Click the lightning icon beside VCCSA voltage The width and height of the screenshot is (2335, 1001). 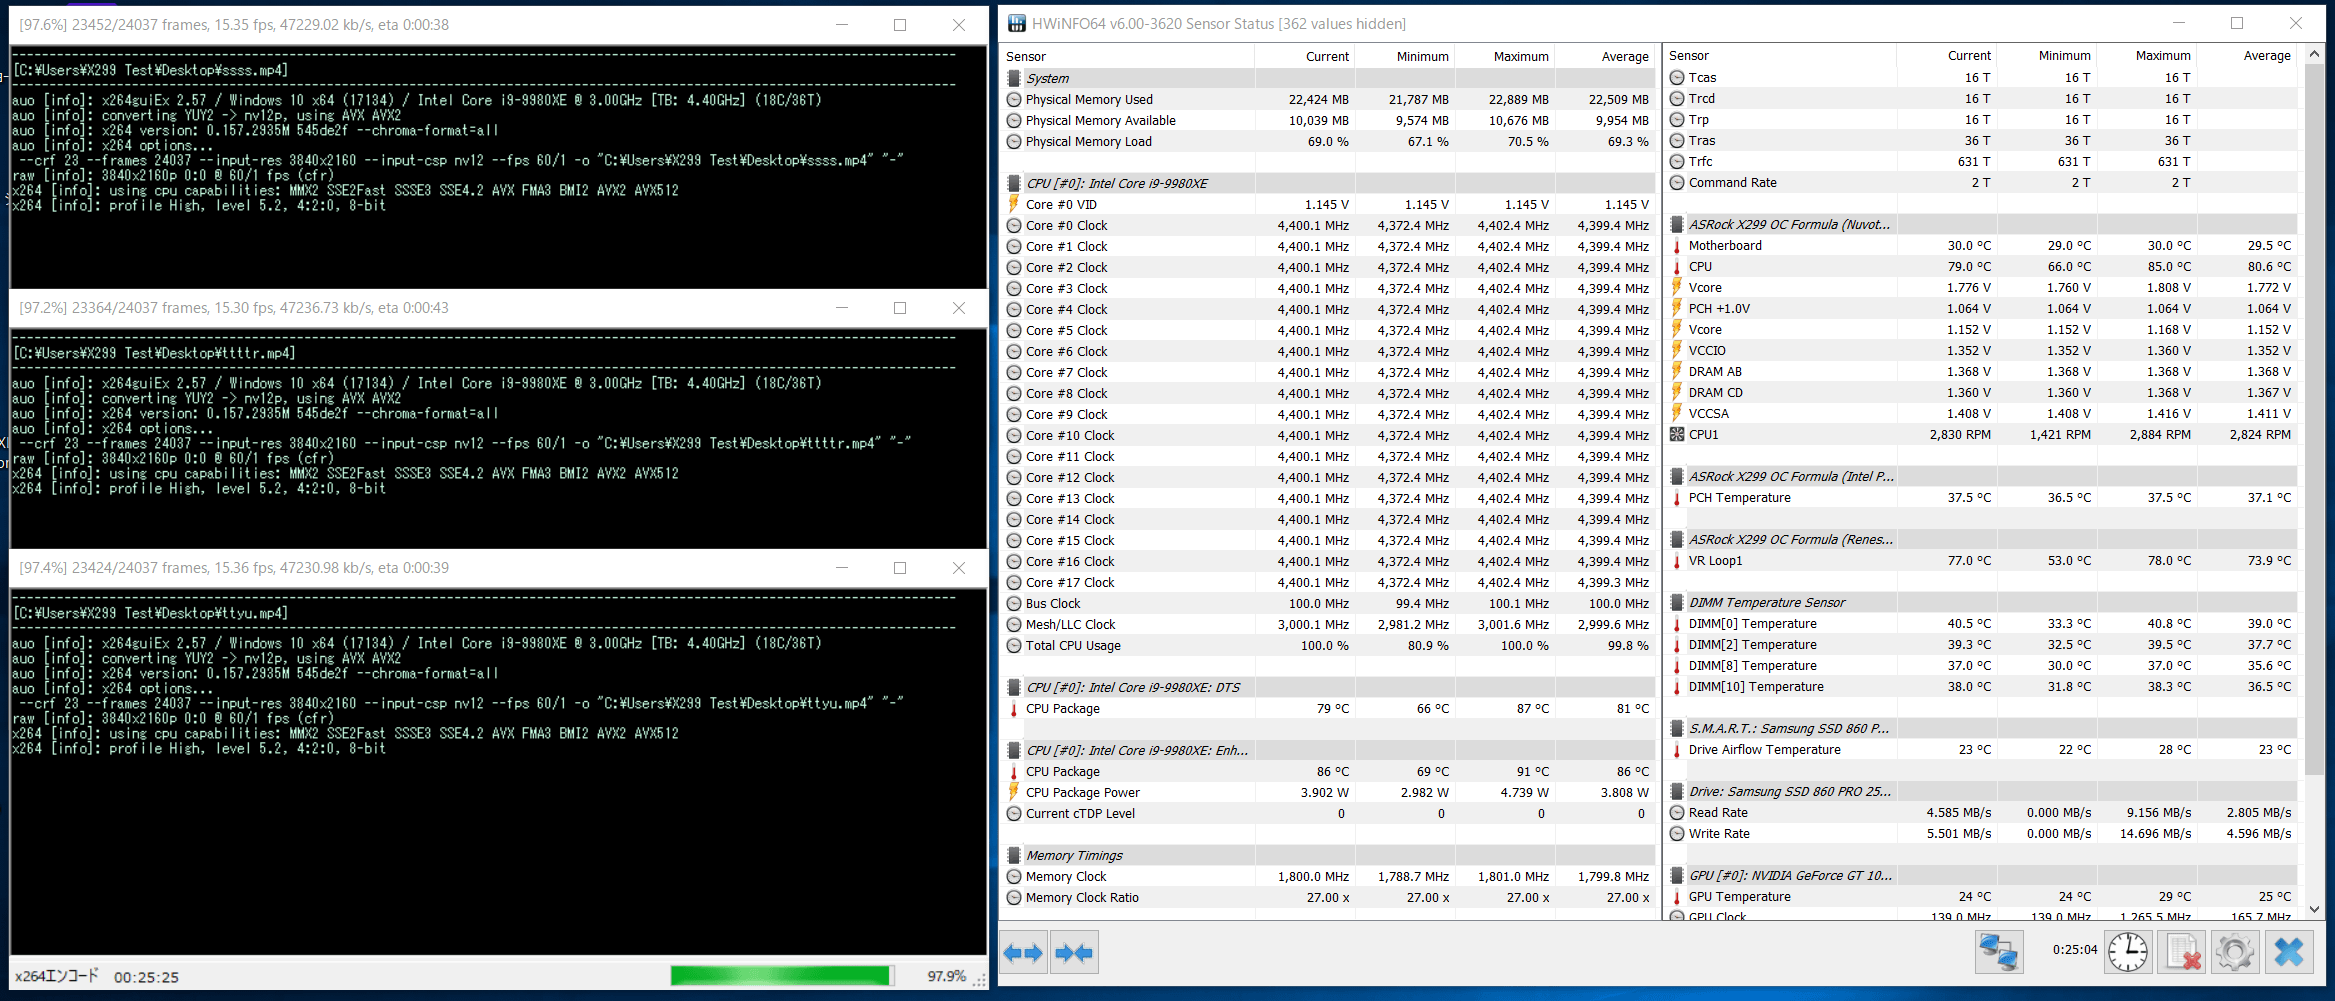(1677, 413)
